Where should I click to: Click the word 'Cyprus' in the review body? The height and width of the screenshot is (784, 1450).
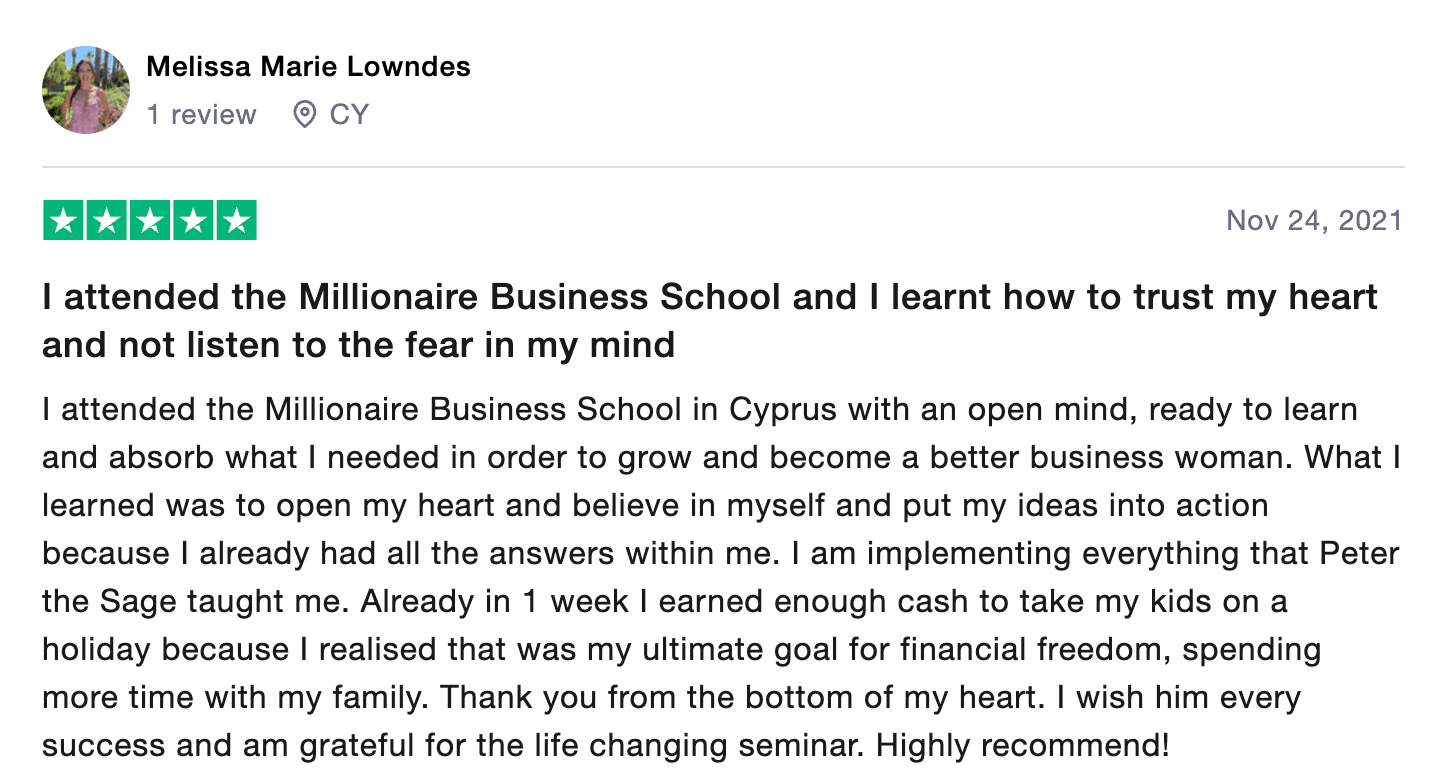[782, 410]
